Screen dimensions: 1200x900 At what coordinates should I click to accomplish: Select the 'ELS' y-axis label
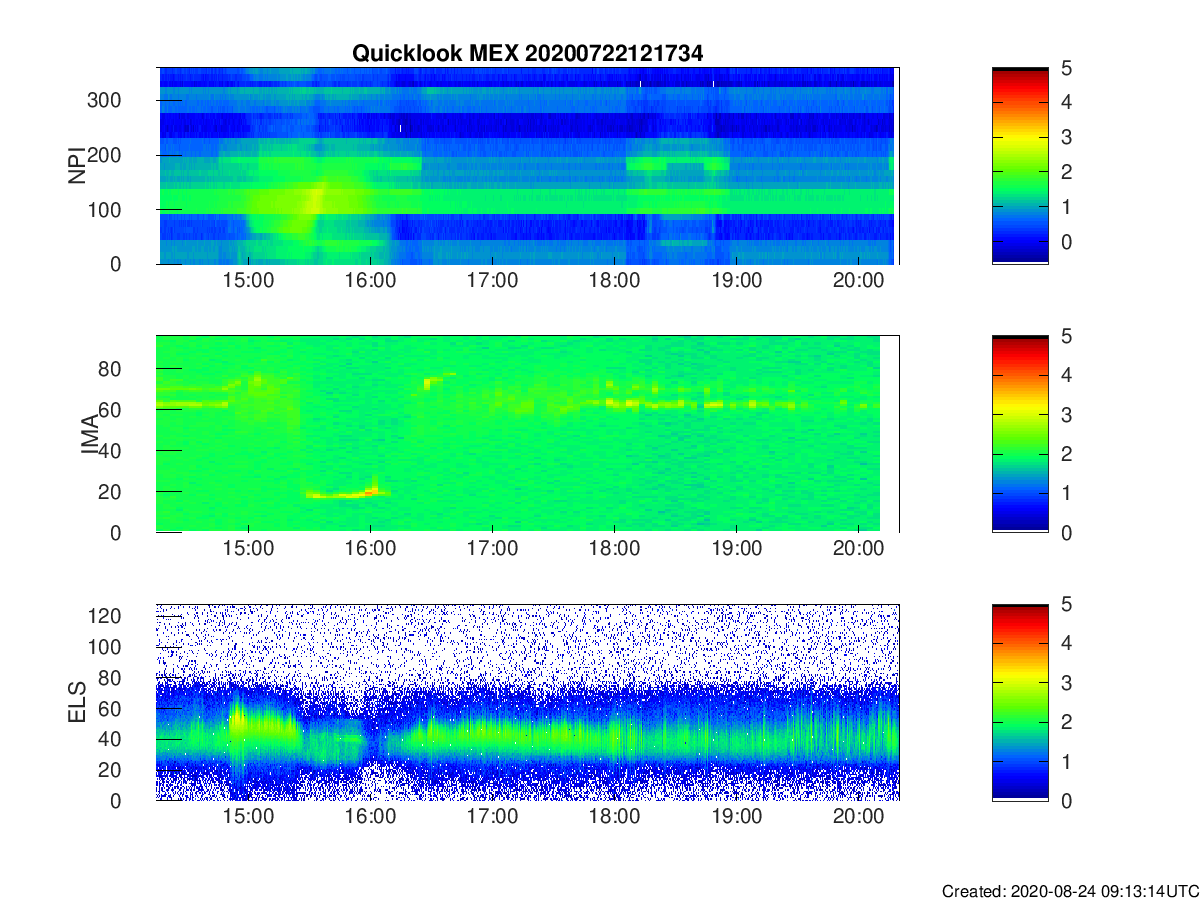click(x=75, y=702)
